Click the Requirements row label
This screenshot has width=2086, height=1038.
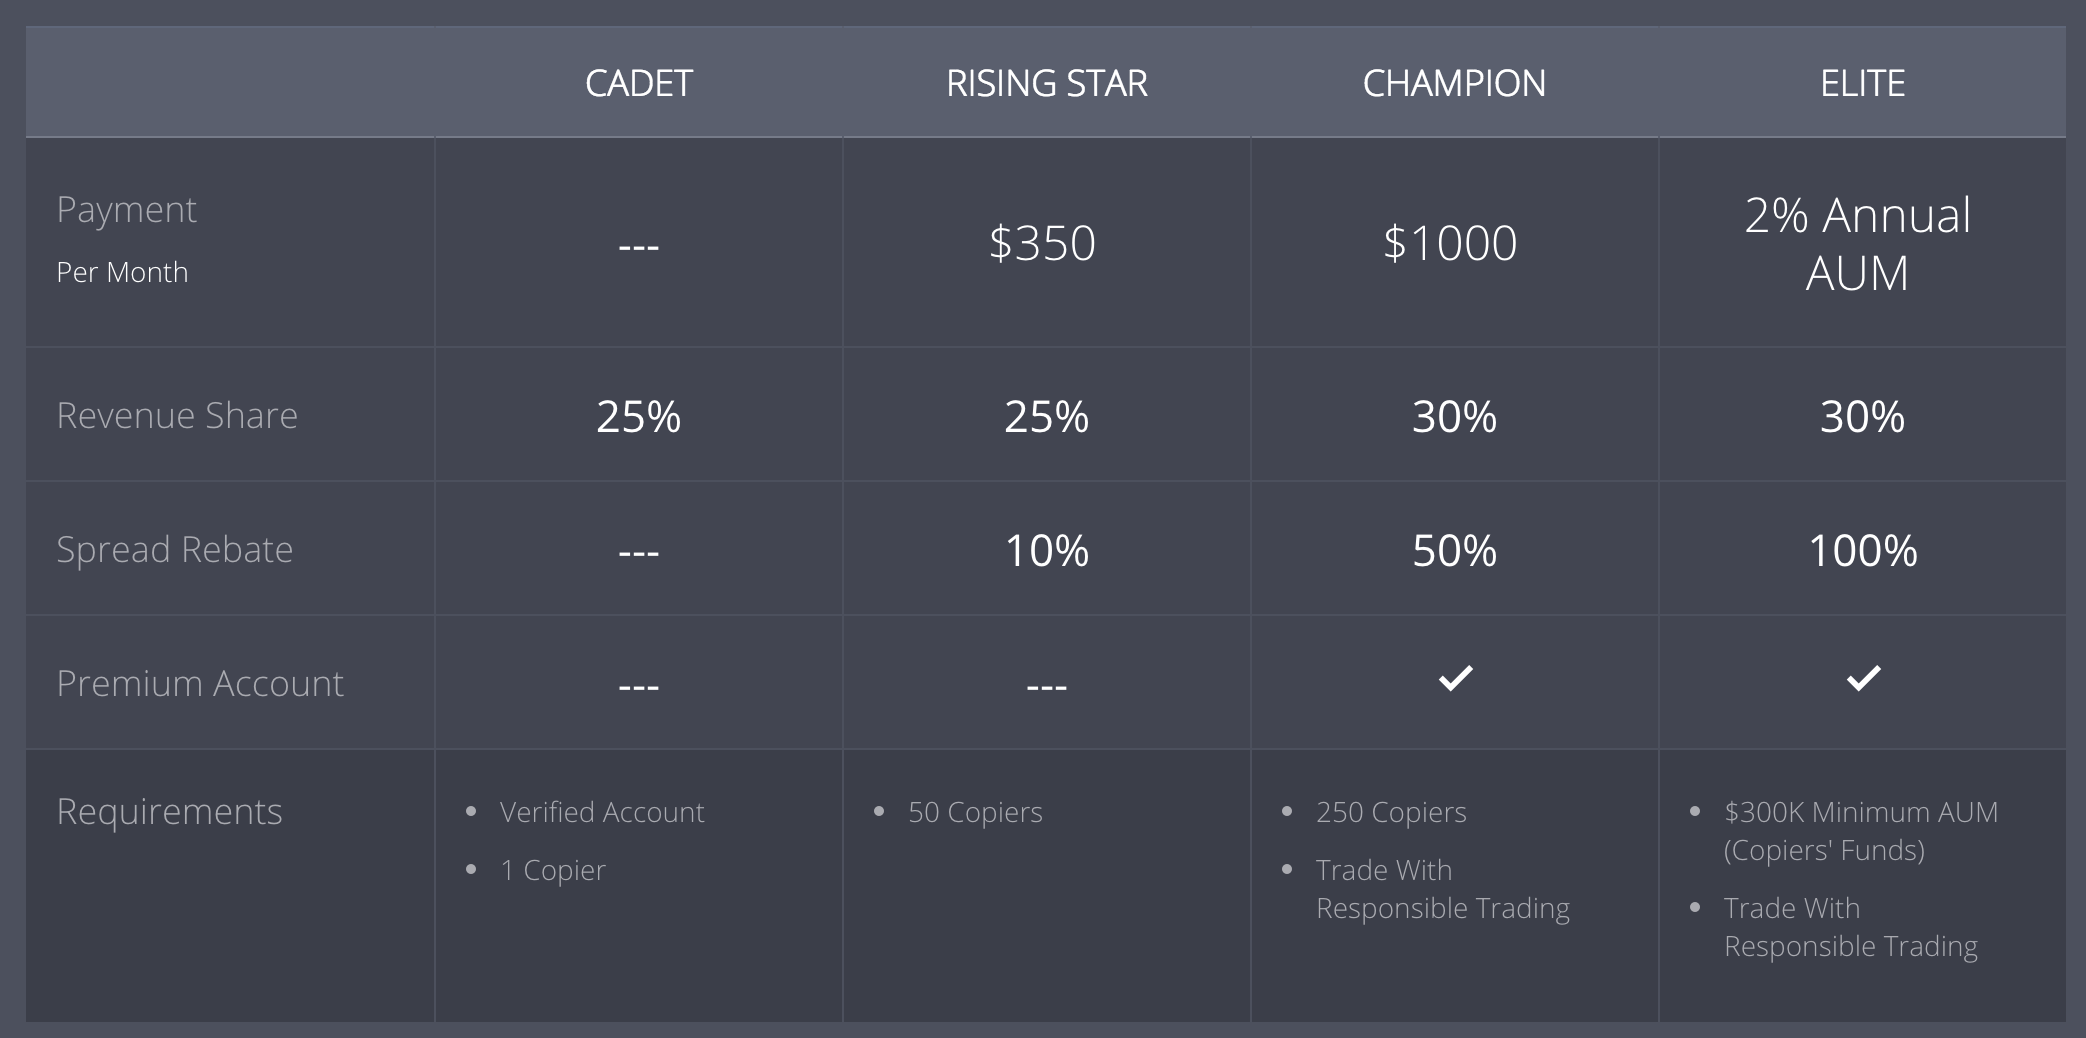click(x=169, y=811)
